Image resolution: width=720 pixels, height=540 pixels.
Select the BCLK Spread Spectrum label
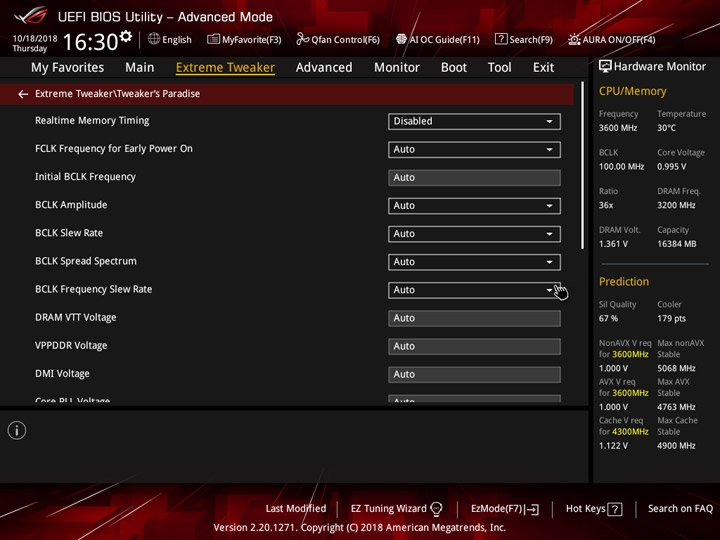(86, 261)
